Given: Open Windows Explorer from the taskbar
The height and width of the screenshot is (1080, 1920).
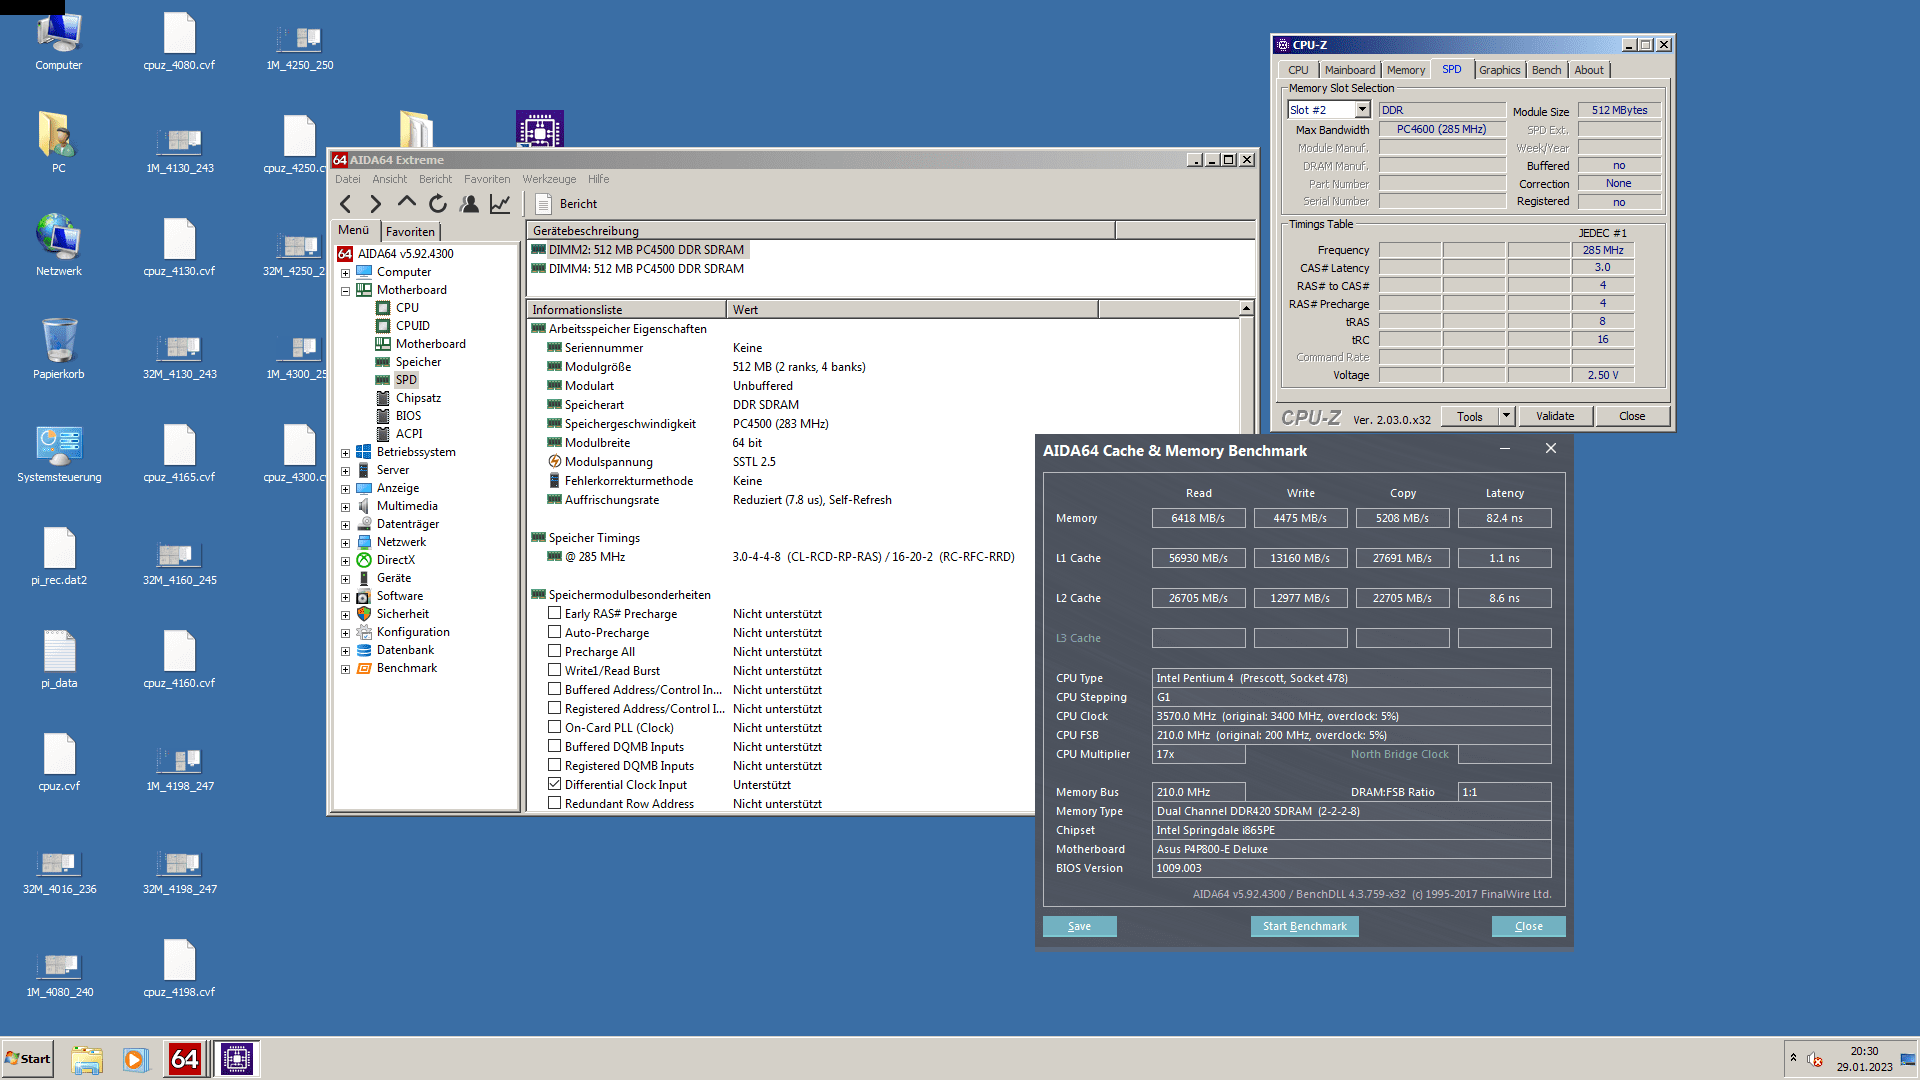Looking at the screenshot, I should 87,1059.
